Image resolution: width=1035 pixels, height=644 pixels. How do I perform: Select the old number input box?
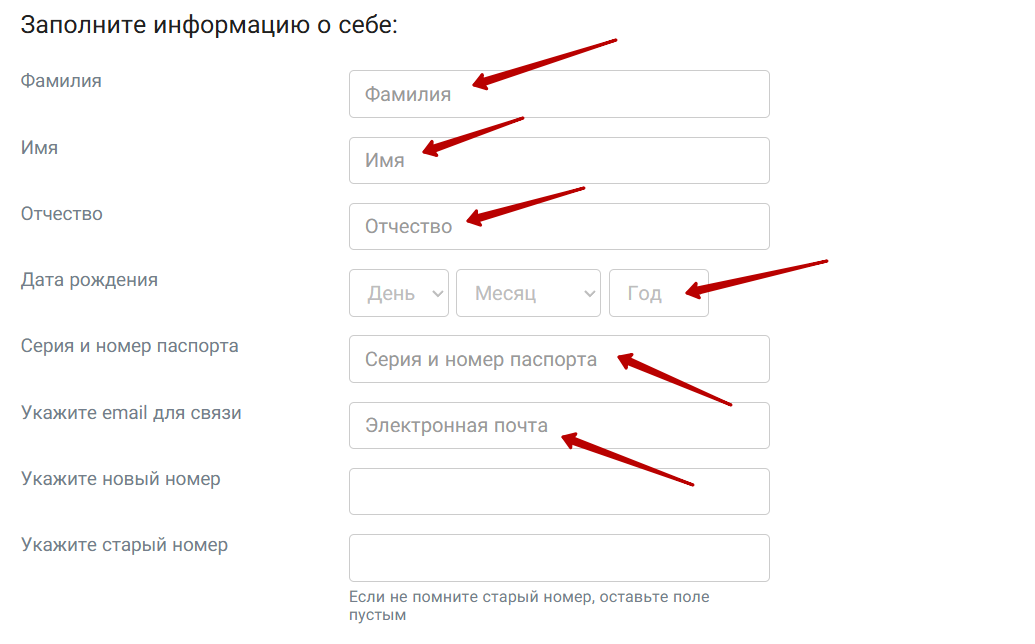pyautogui.click(x=558, y=557)
